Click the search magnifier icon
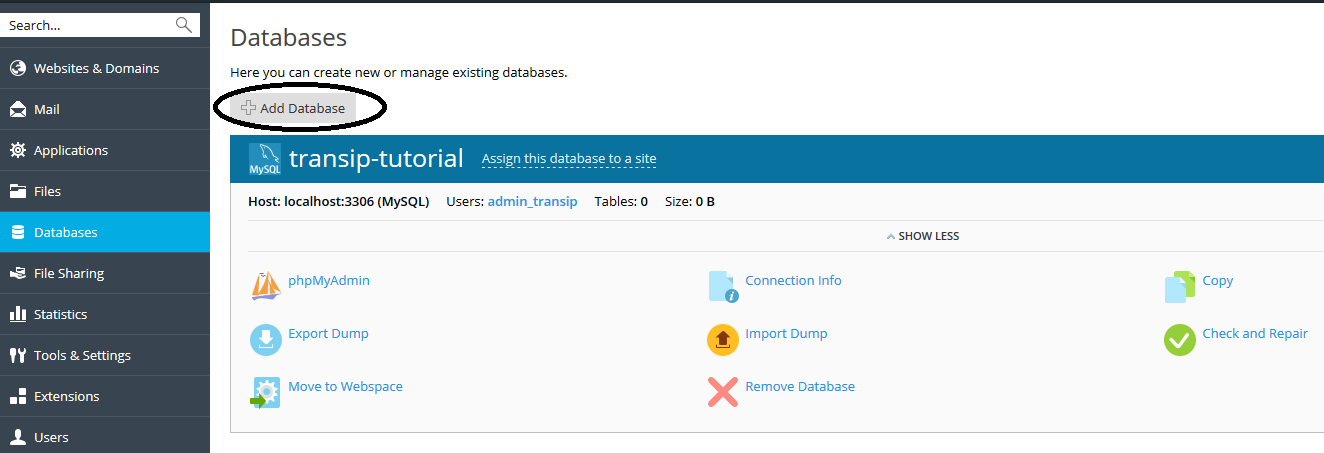The width and height of the screenshot is (1324, 453). point(183,25)
